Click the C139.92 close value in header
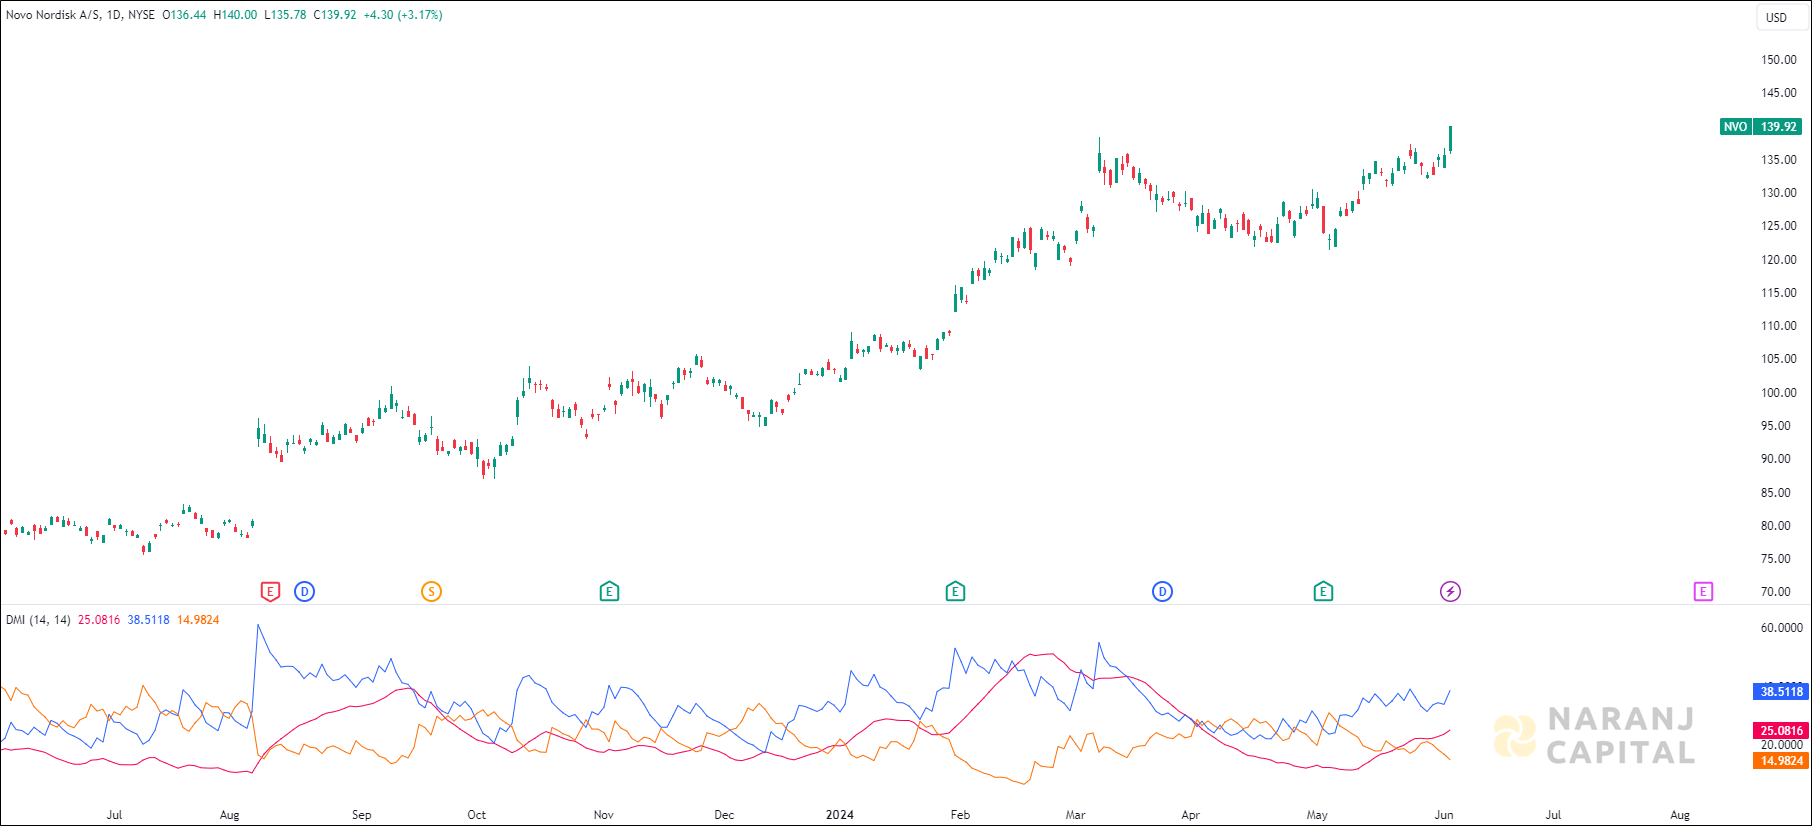 coord(335,15)
